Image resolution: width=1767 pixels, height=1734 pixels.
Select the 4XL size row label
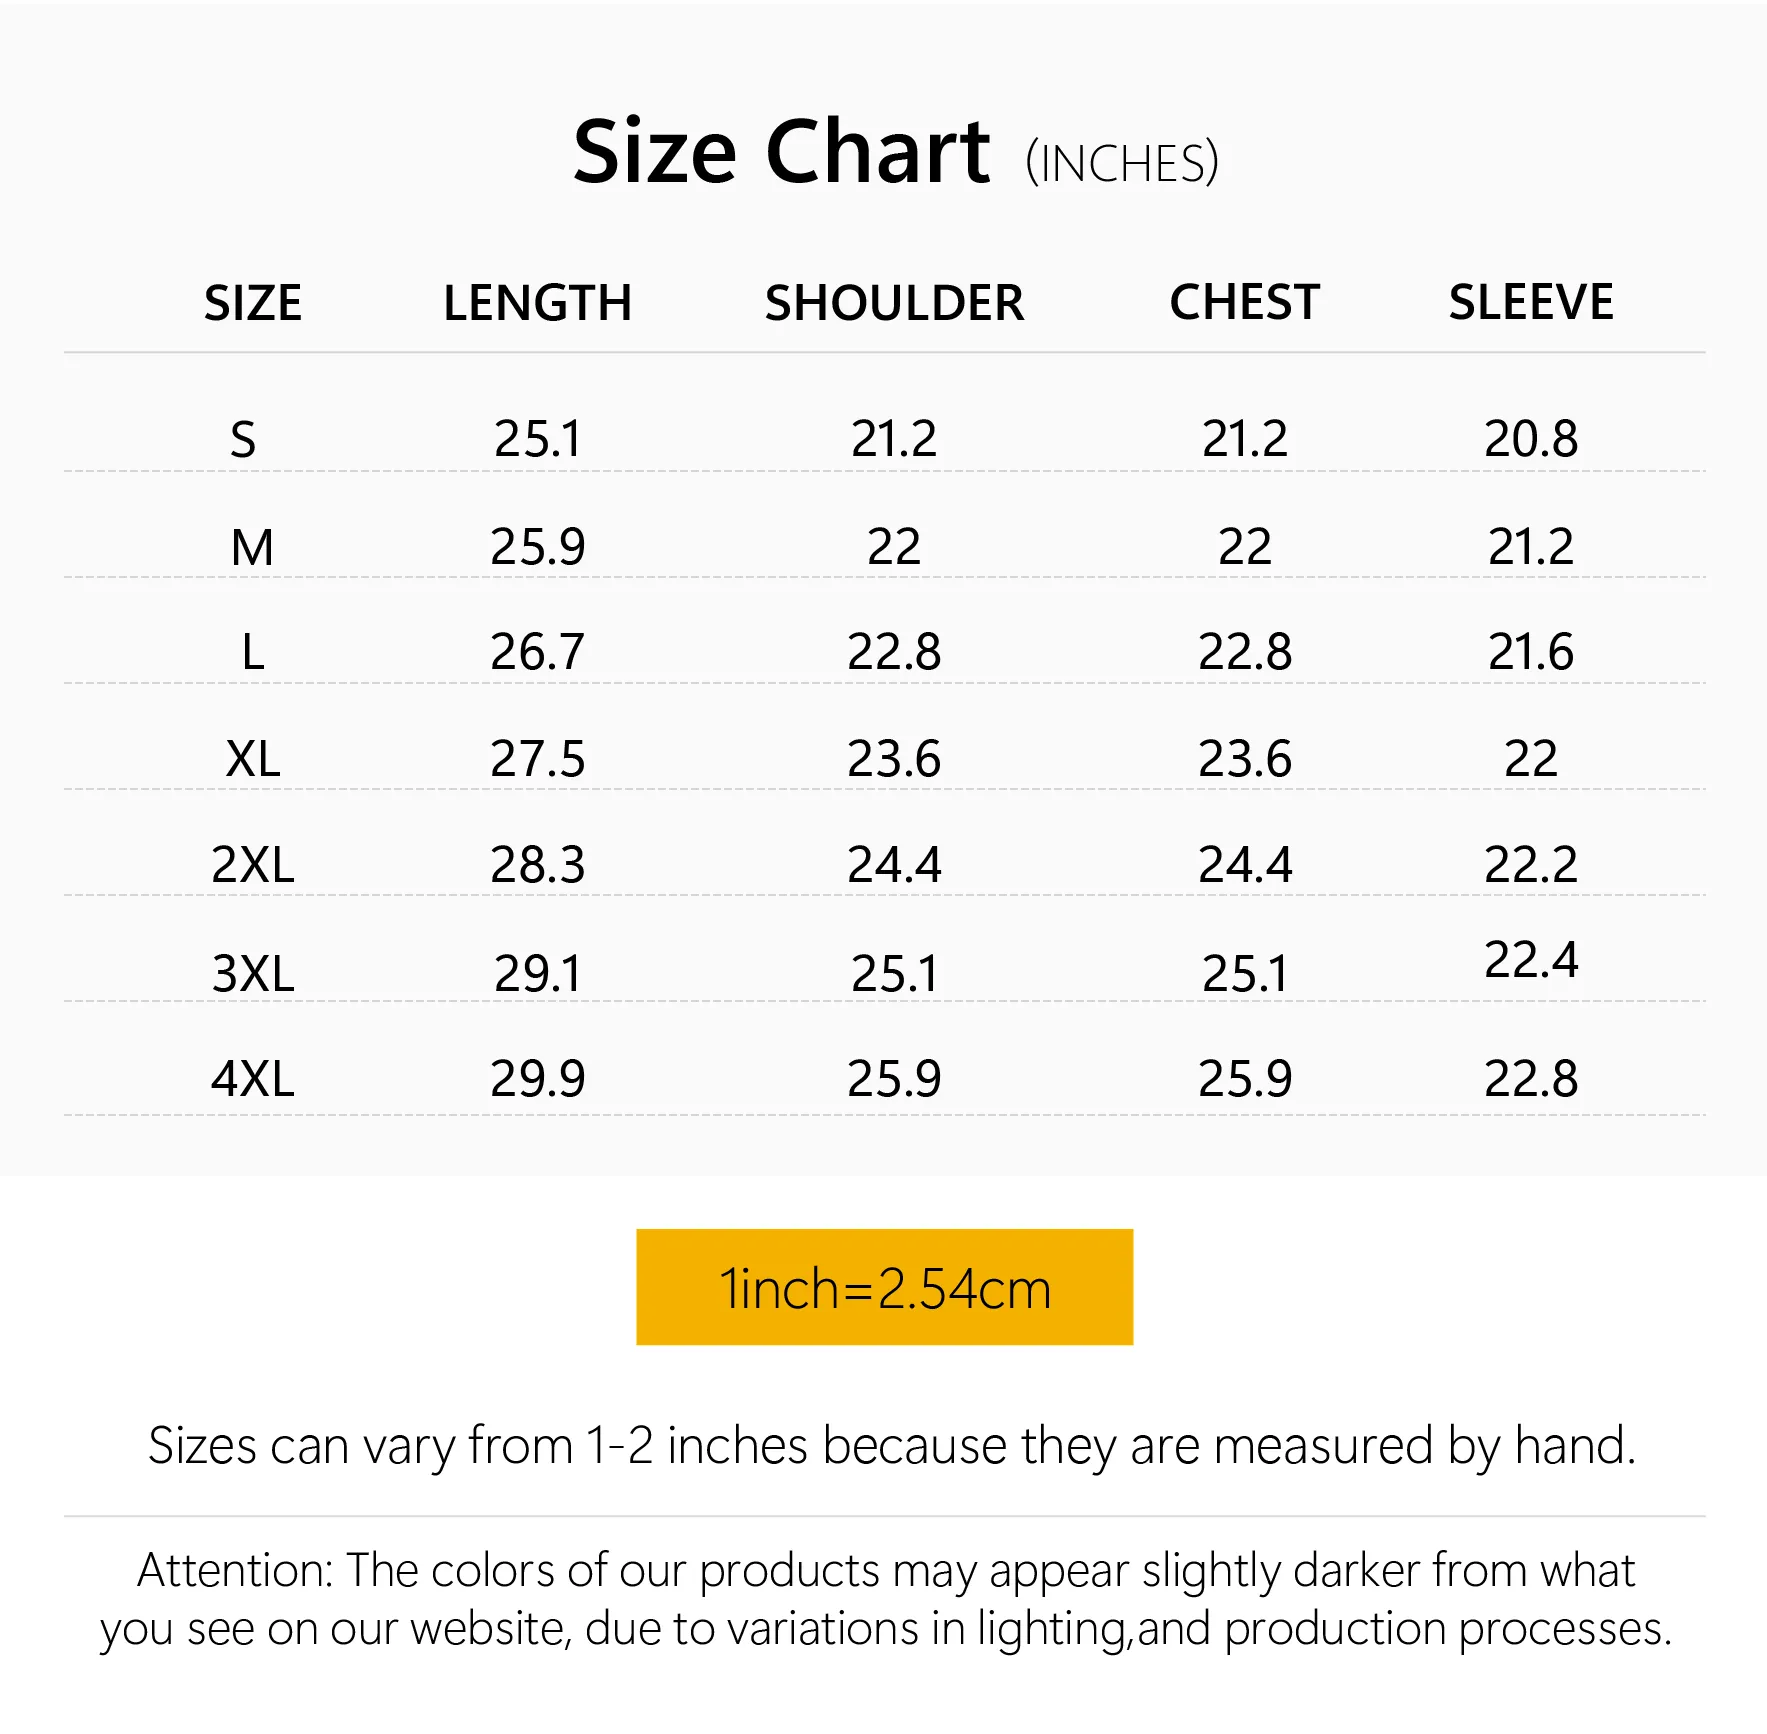tap(253, 1079)
